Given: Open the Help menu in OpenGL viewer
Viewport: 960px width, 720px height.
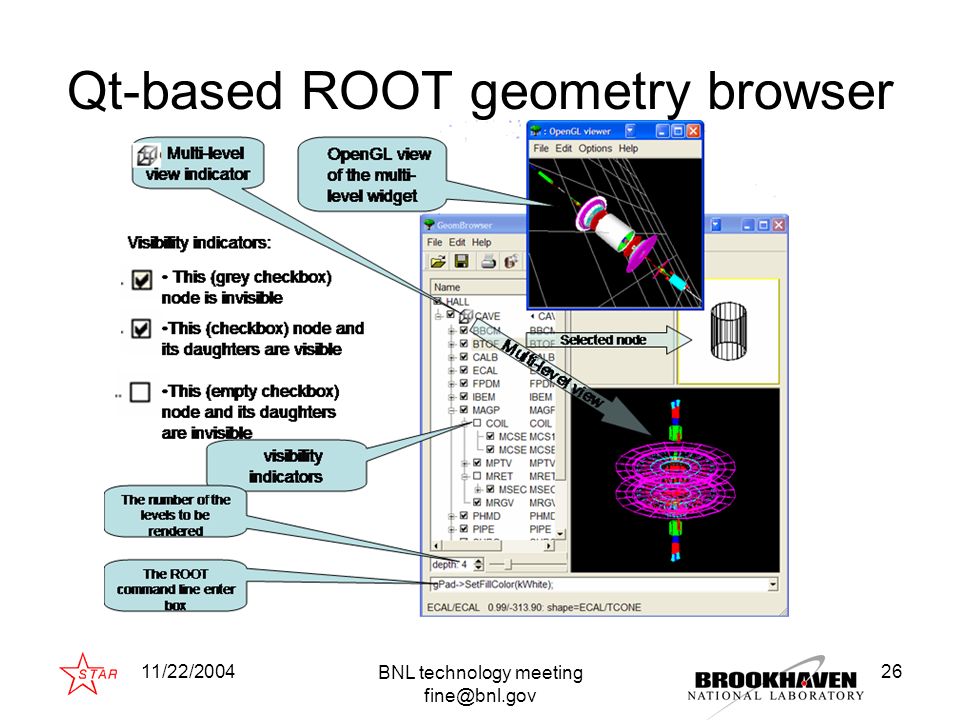Looking at the screenshot, I should point(628,148).
